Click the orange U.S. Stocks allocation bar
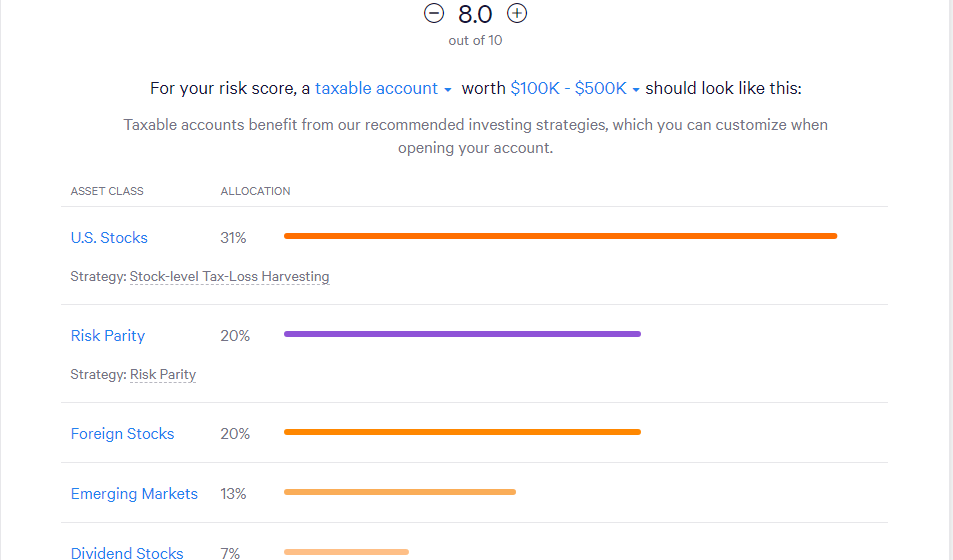 (x=560, y=236)
